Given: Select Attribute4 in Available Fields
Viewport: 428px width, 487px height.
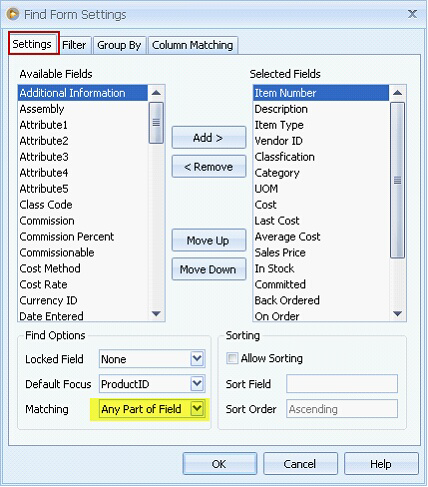Looking at the screenshot, I should click(x=83, y=173).
